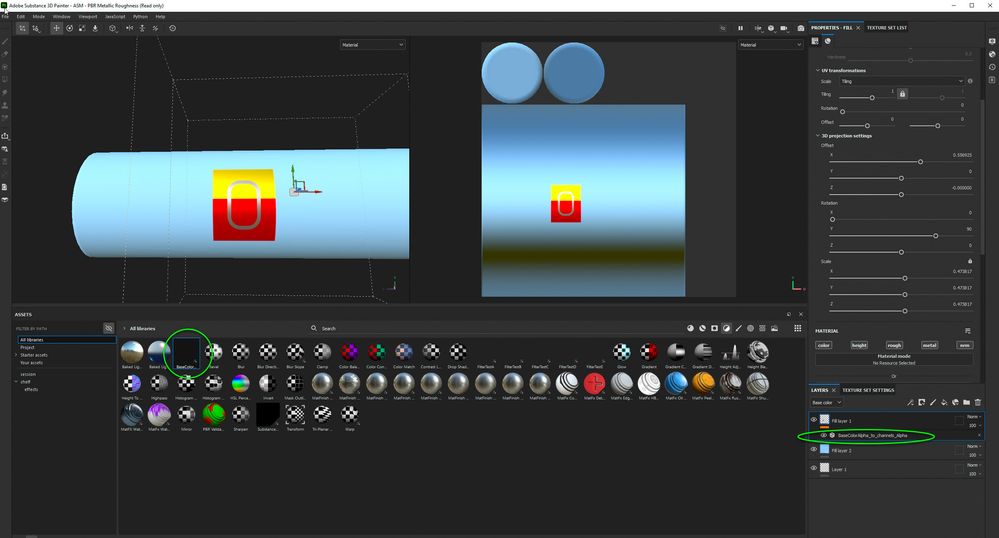This screenshot has width=999, height=538.
Task: Click the brushes filter icon in Assets toolbar
Action: [x=738, y=328]
